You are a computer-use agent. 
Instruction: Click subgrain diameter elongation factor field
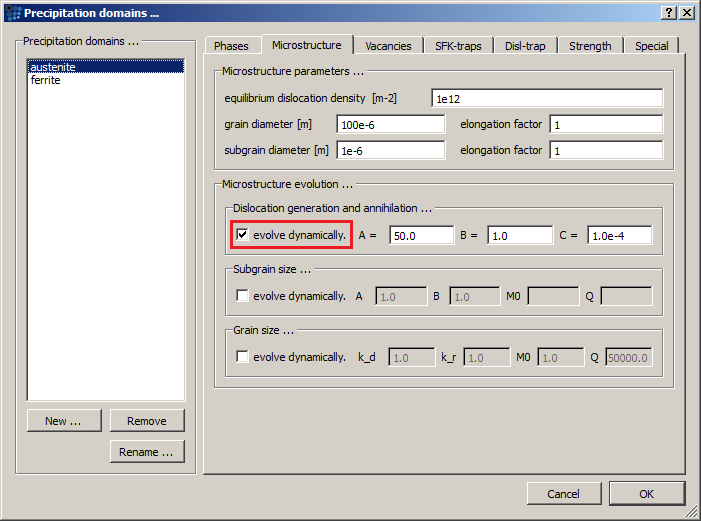coord(606,150)
